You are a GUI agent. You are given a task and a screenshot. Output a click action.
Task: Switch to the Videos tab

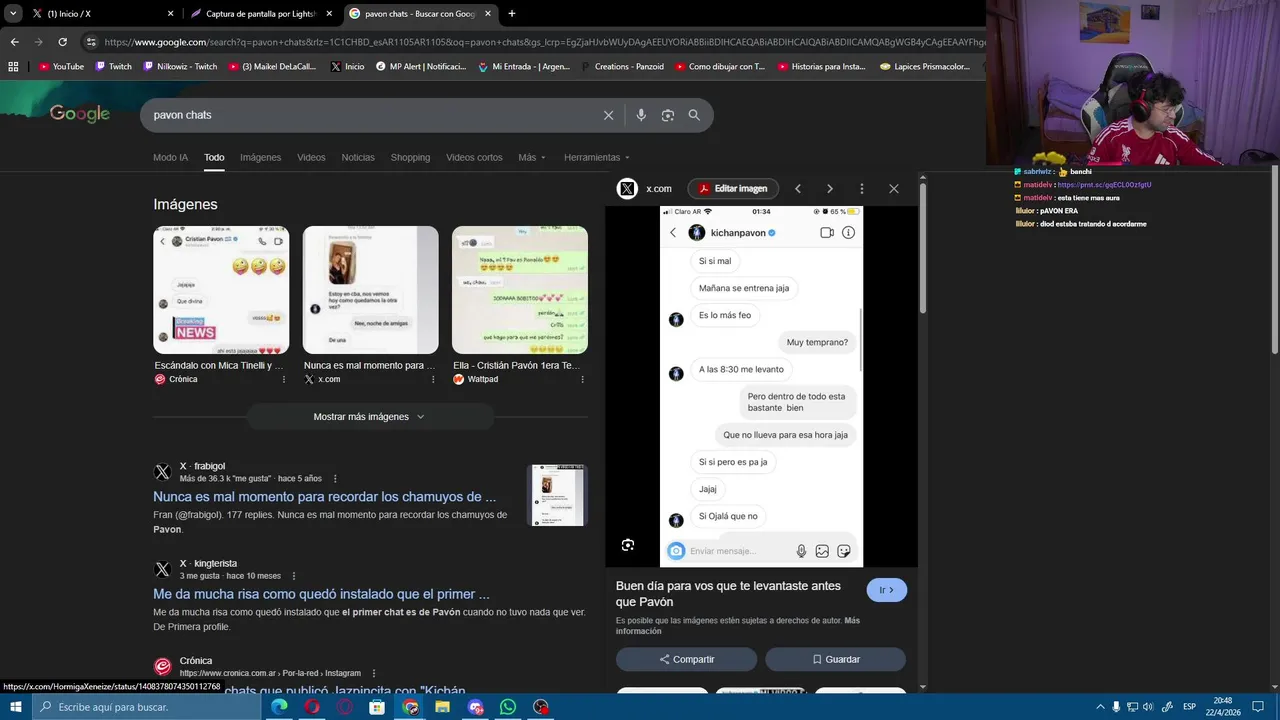pos(311,157)
